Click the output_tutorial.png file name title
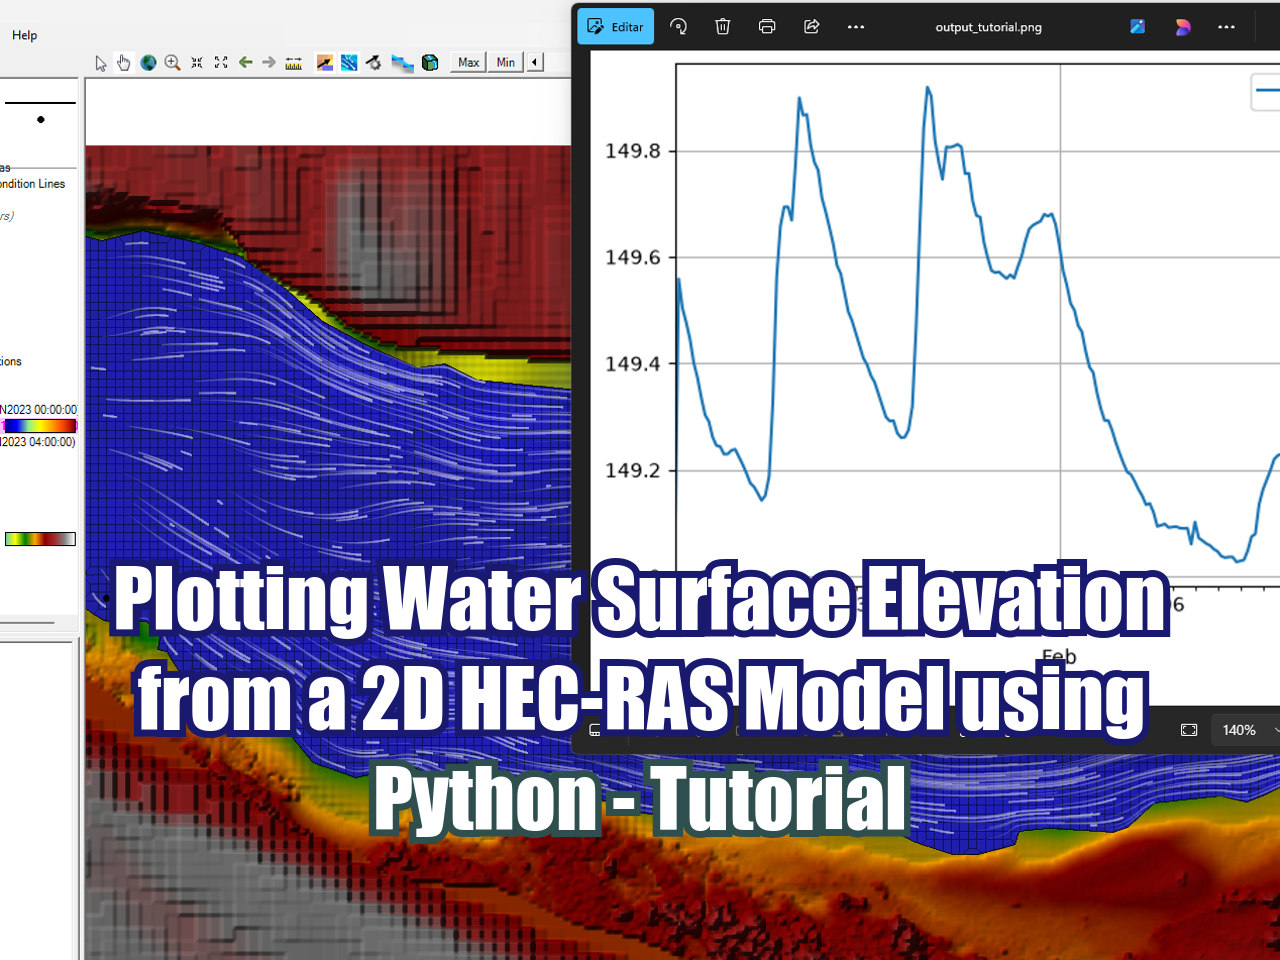 (989, 27)
